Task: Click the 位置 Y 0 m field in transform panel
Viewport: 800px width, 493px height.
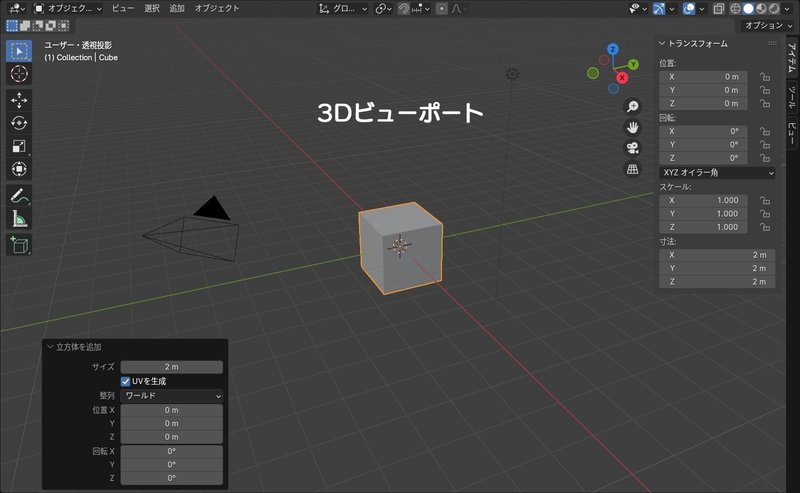Action: 703,90
